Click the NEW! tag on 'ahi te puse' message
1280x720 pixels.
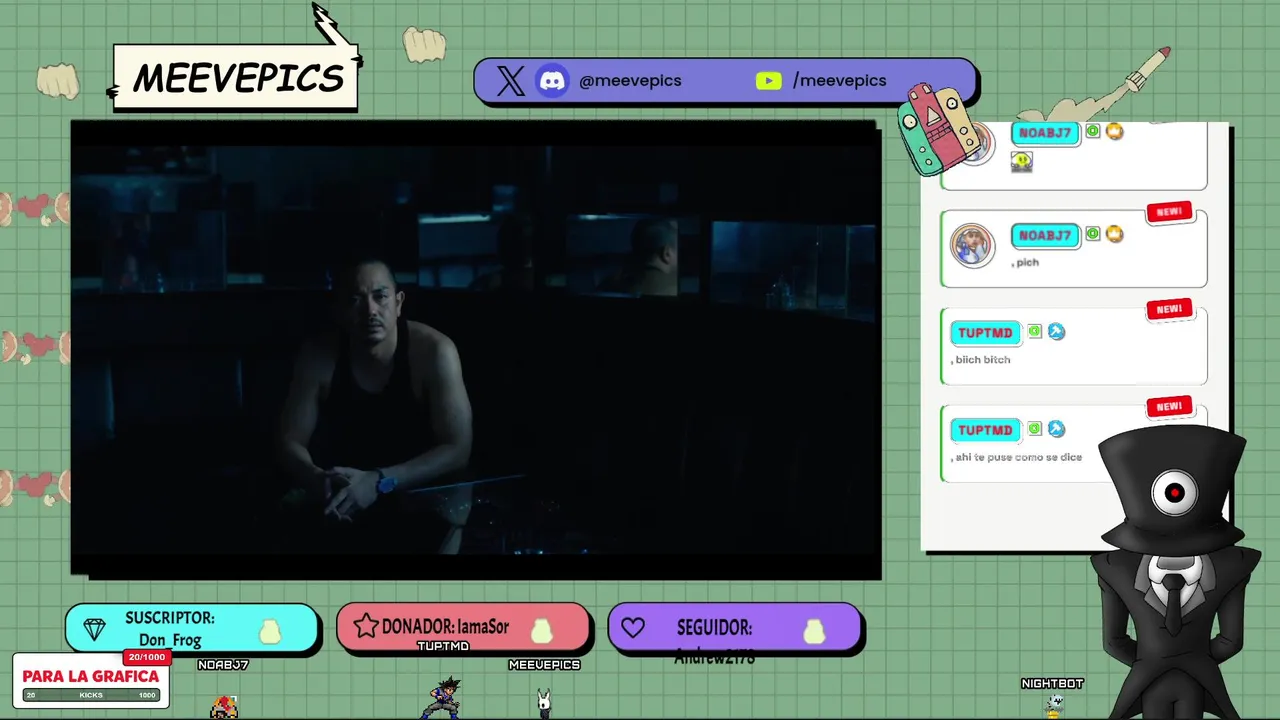point(1169,407)
